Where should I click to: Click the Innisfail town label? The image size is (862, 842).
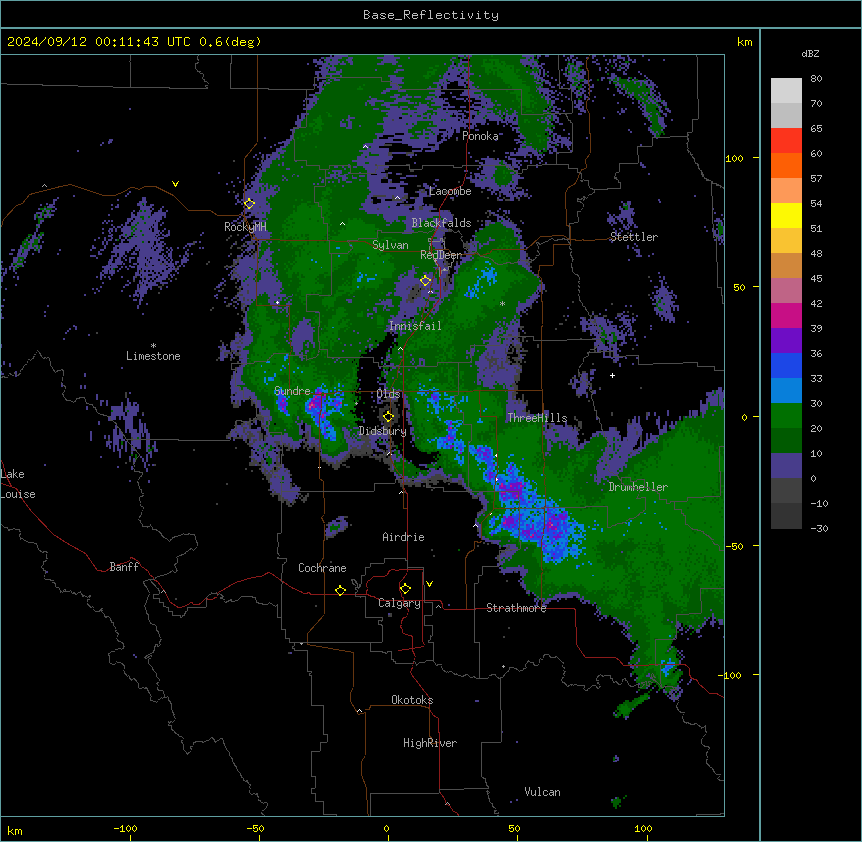(415, 326)
